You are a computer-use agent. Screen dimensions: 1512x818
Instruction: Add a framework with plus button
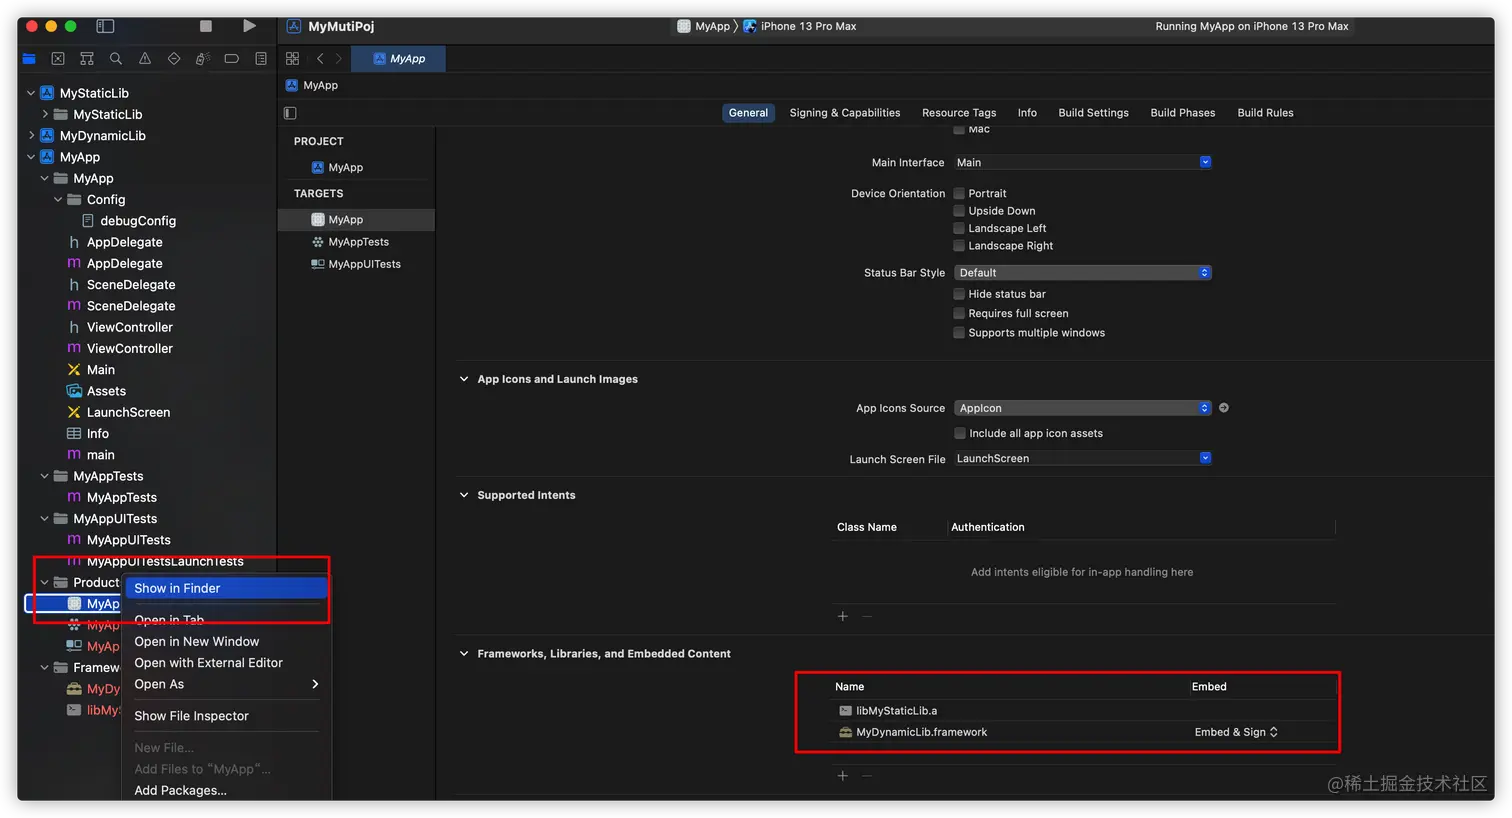tap(842, 775)
